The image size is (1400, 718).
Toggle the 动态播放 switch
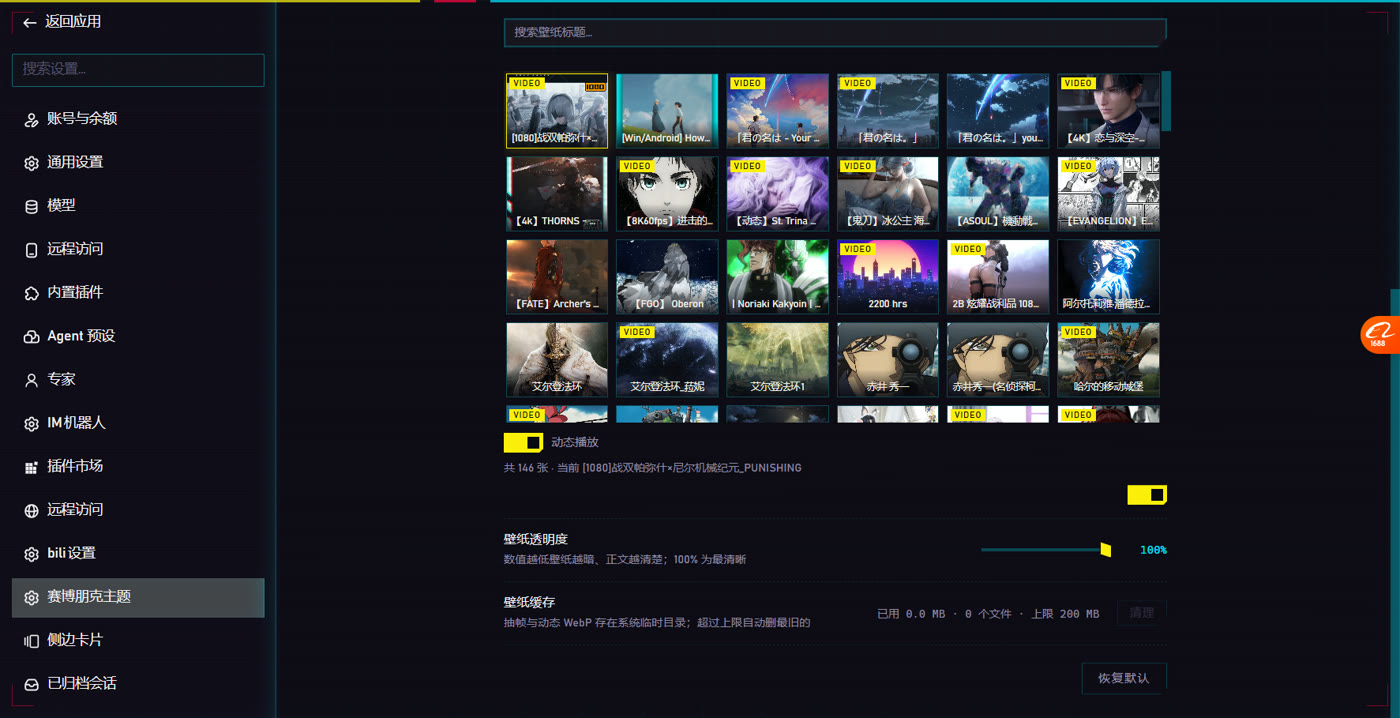tap(523, 442)
